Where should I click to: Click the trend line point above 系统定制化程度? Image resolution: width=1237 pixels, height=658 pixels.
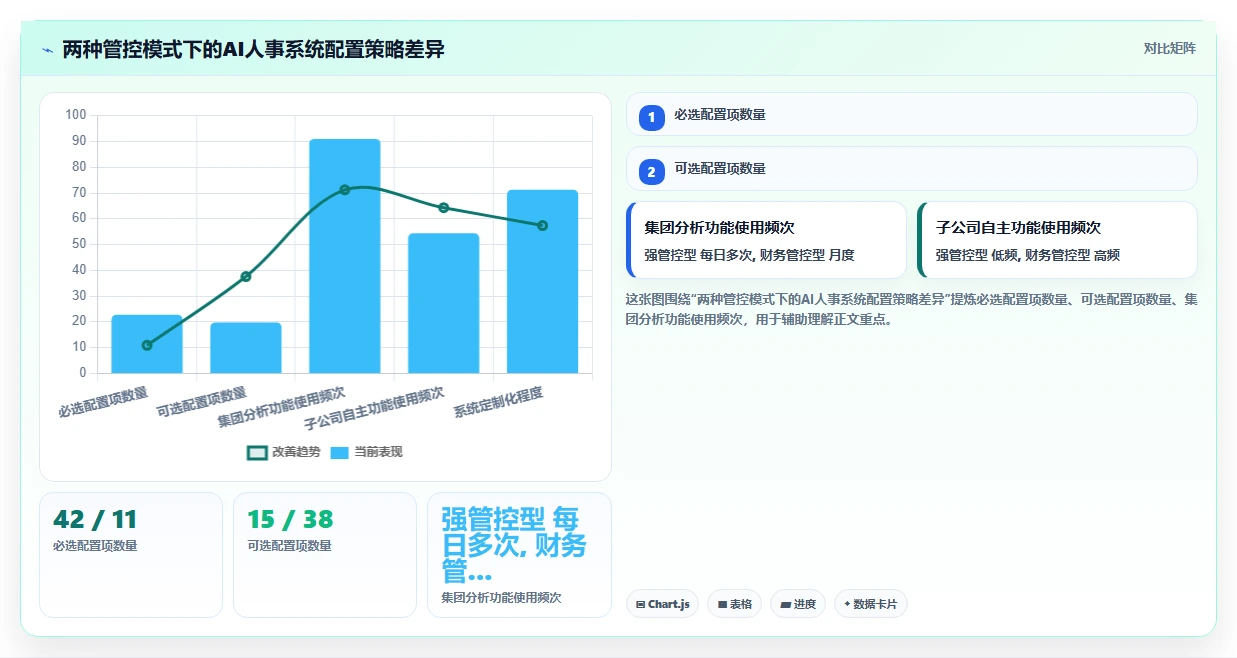543,225
